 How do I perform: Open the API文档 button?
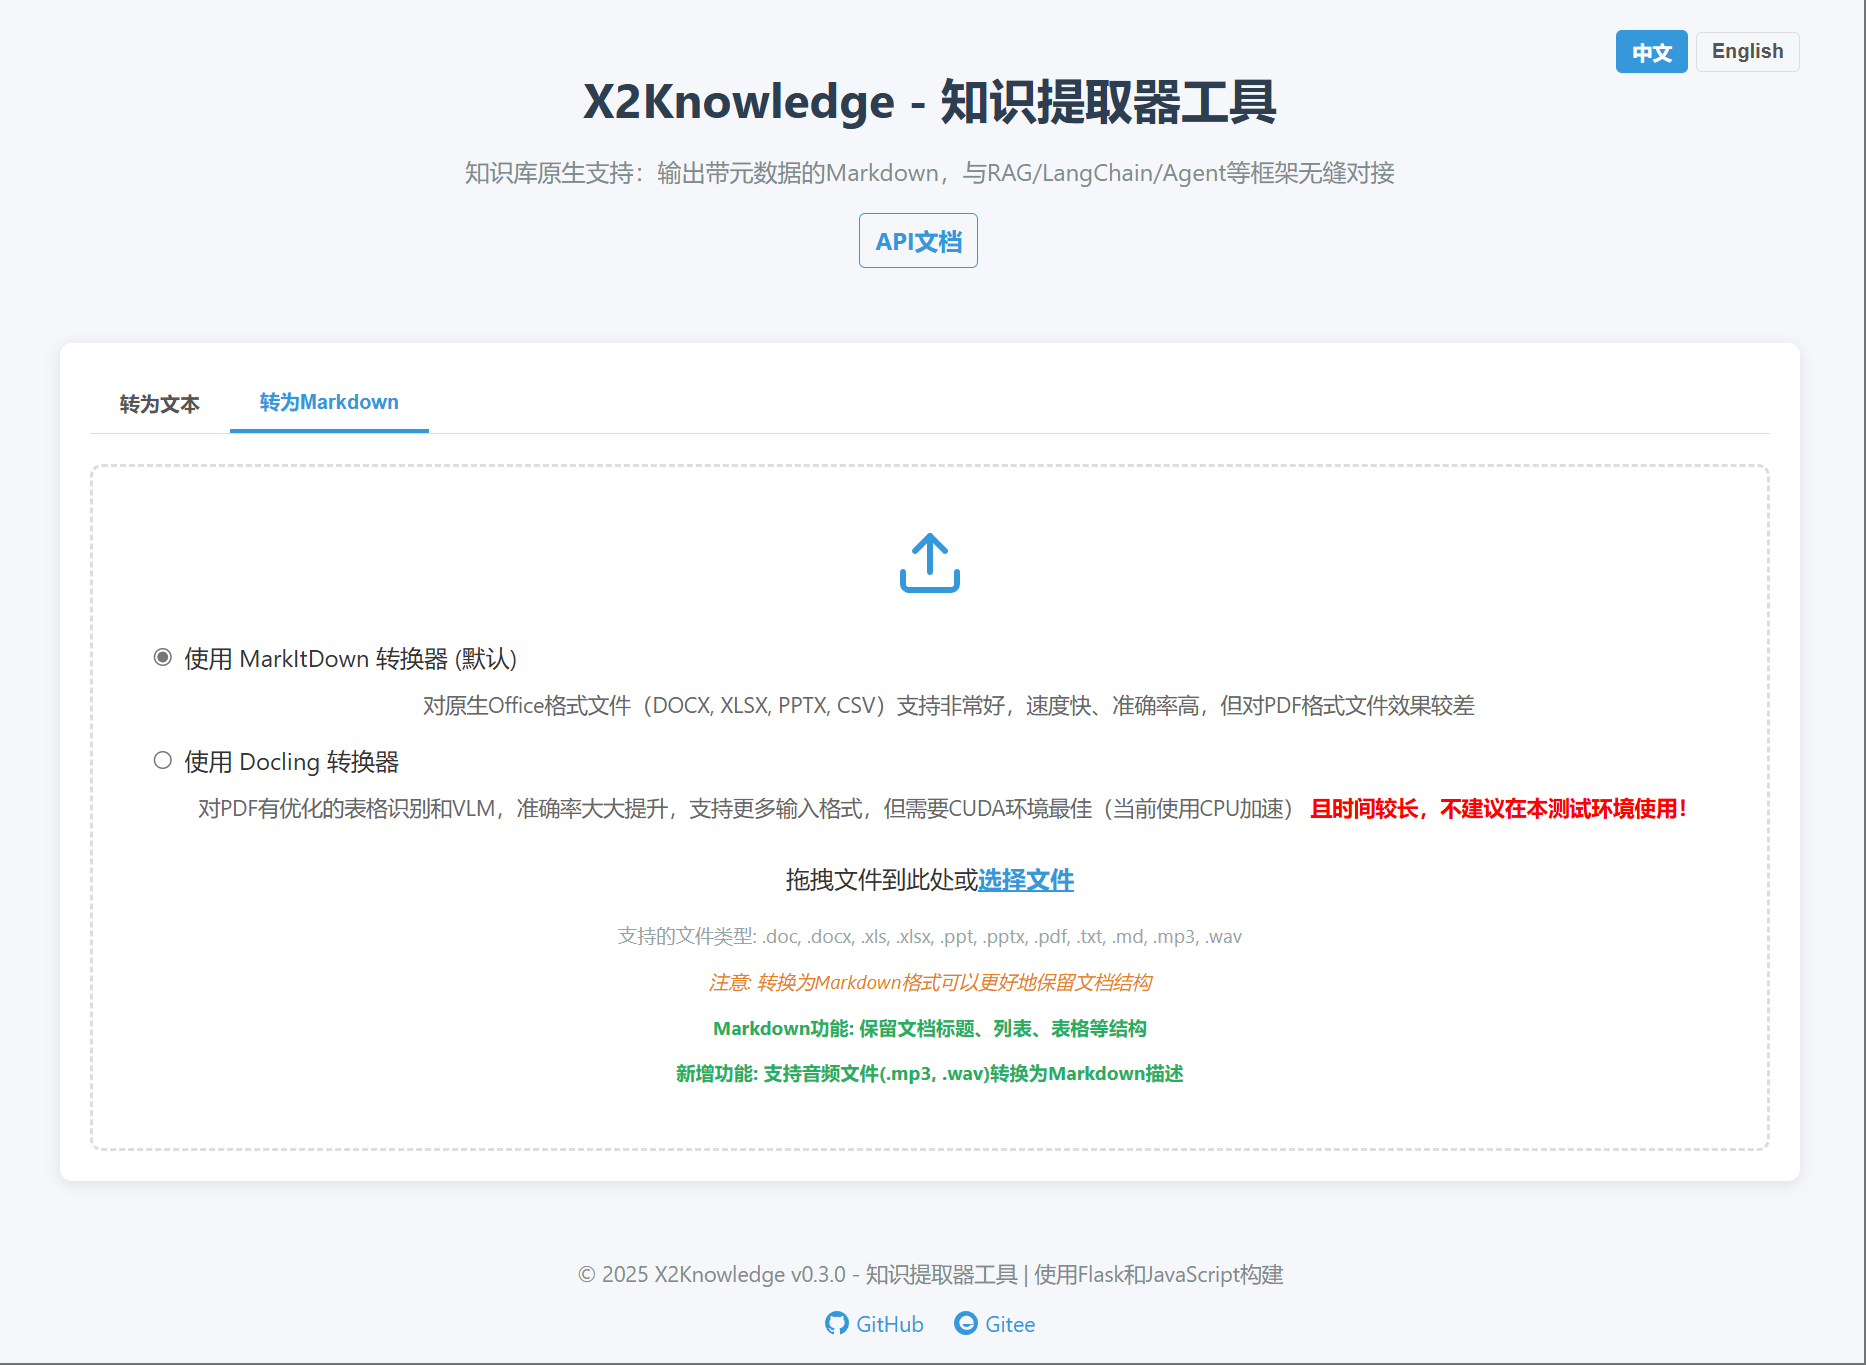[918, 241]
